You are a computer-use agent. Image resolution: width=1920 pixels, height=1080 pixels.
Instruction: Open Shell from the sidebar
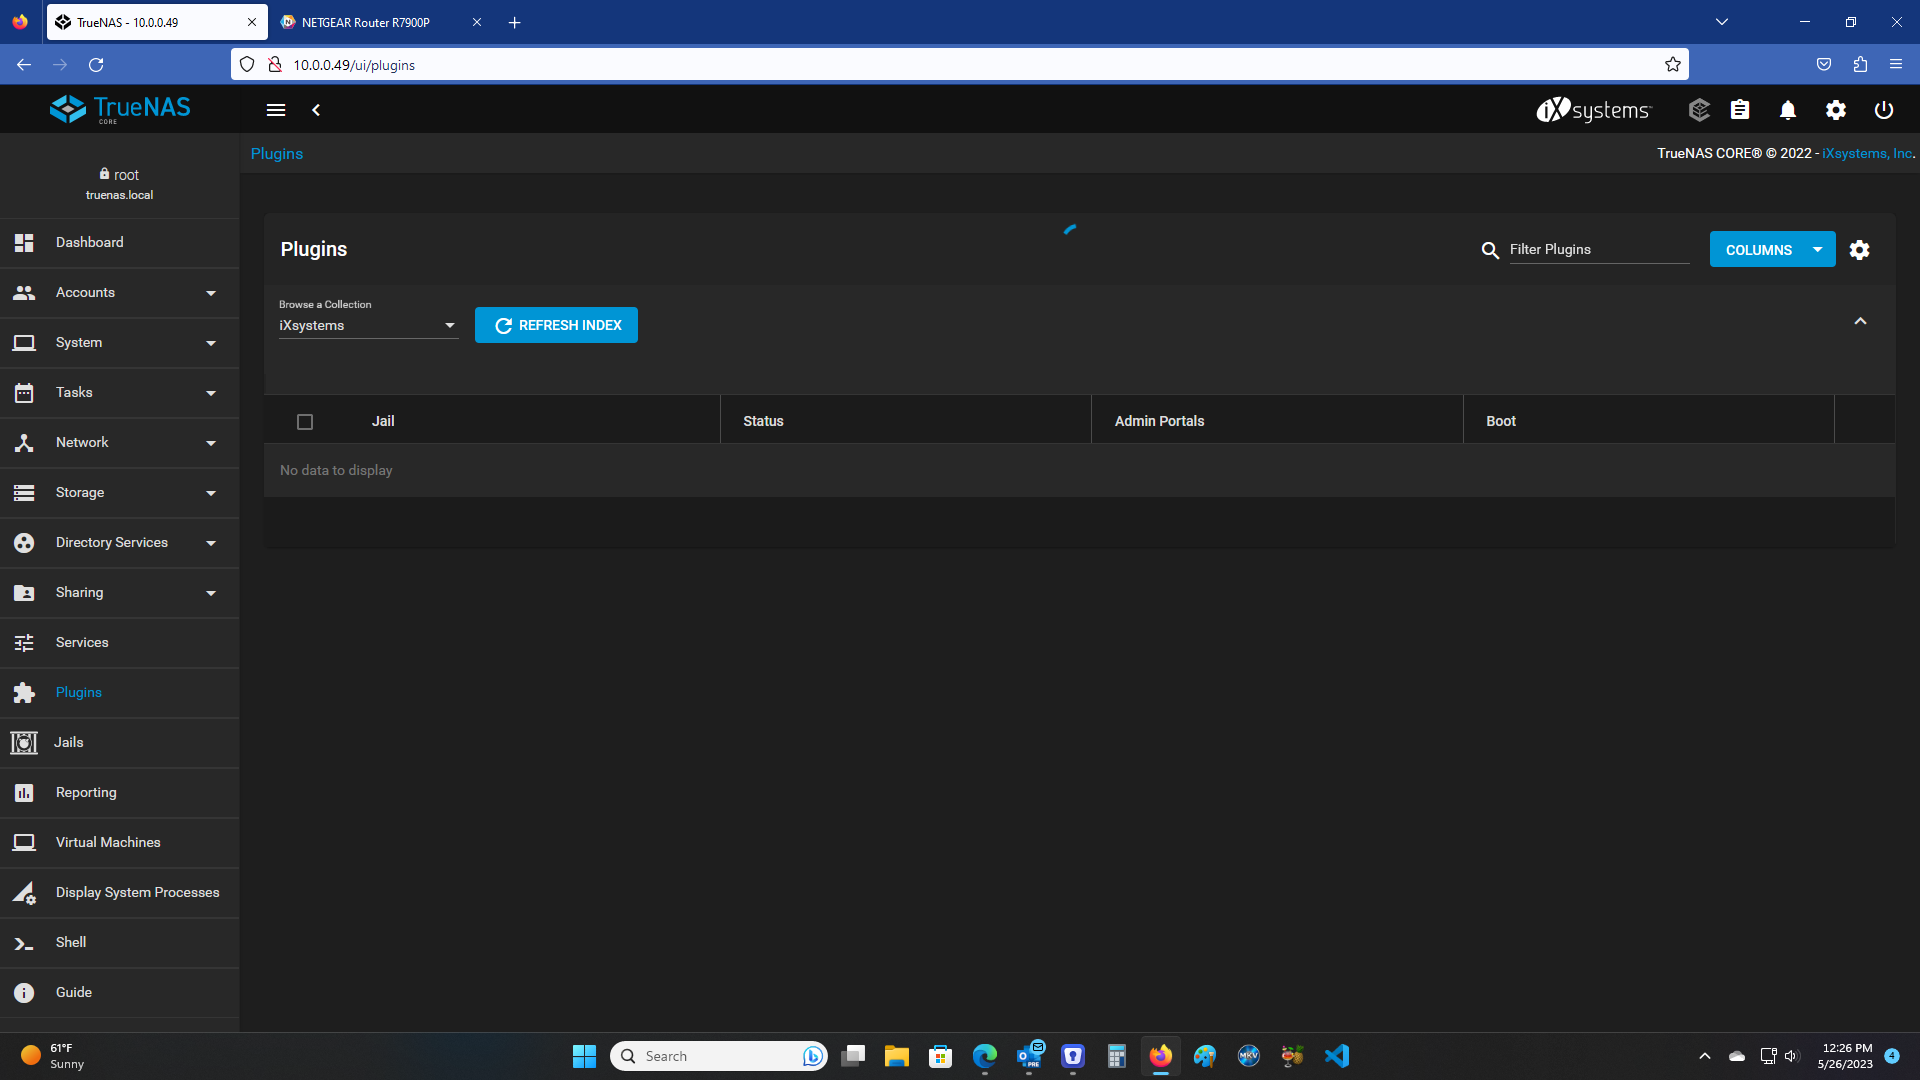(71, 943)
